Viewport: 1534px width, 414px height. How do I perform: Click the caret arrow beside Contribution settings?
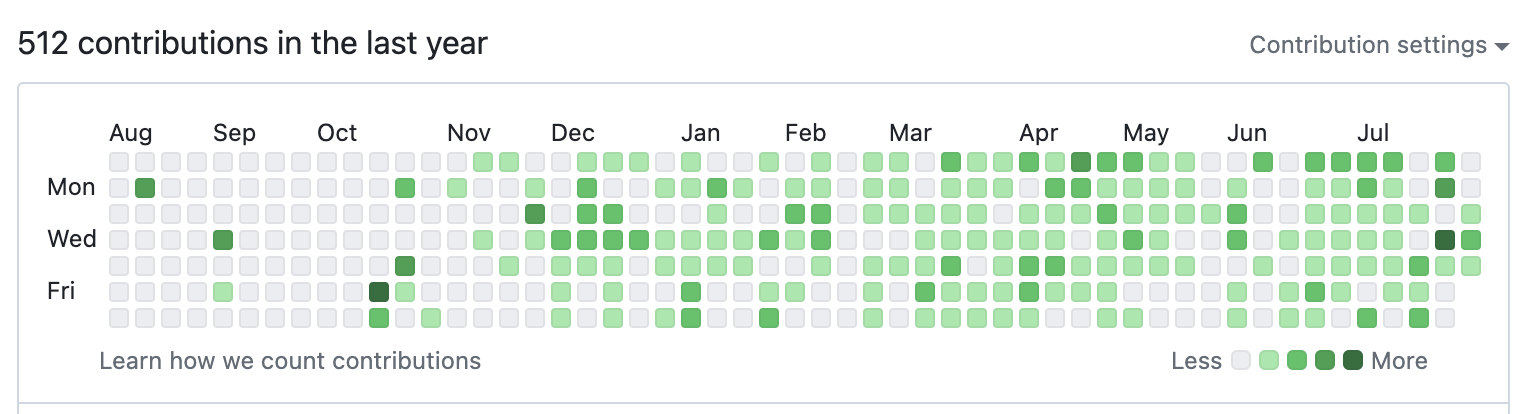1501,47
